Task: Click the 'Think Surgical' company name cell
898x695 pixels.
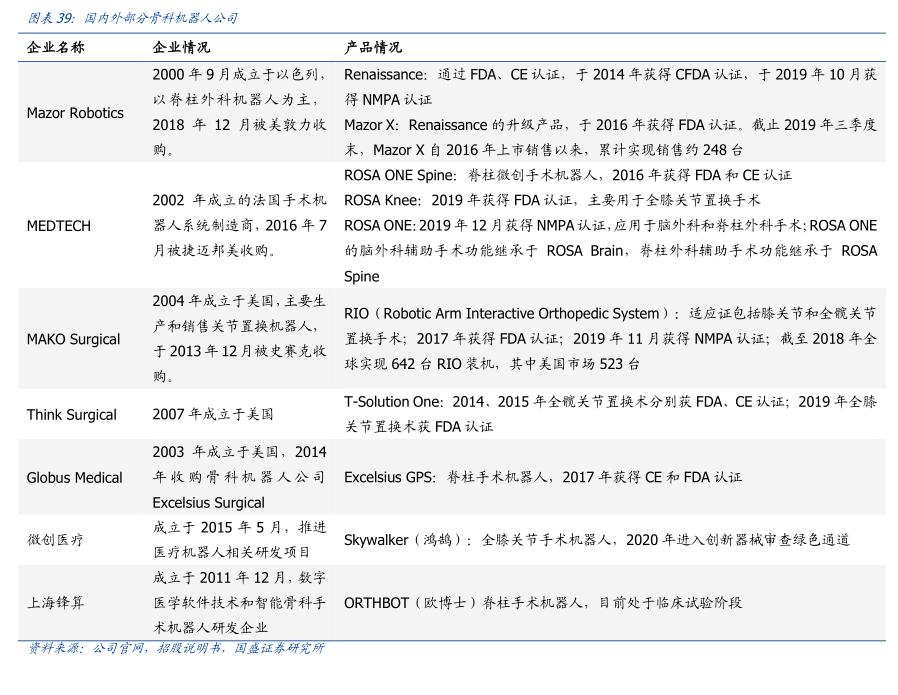Action: 72,414
